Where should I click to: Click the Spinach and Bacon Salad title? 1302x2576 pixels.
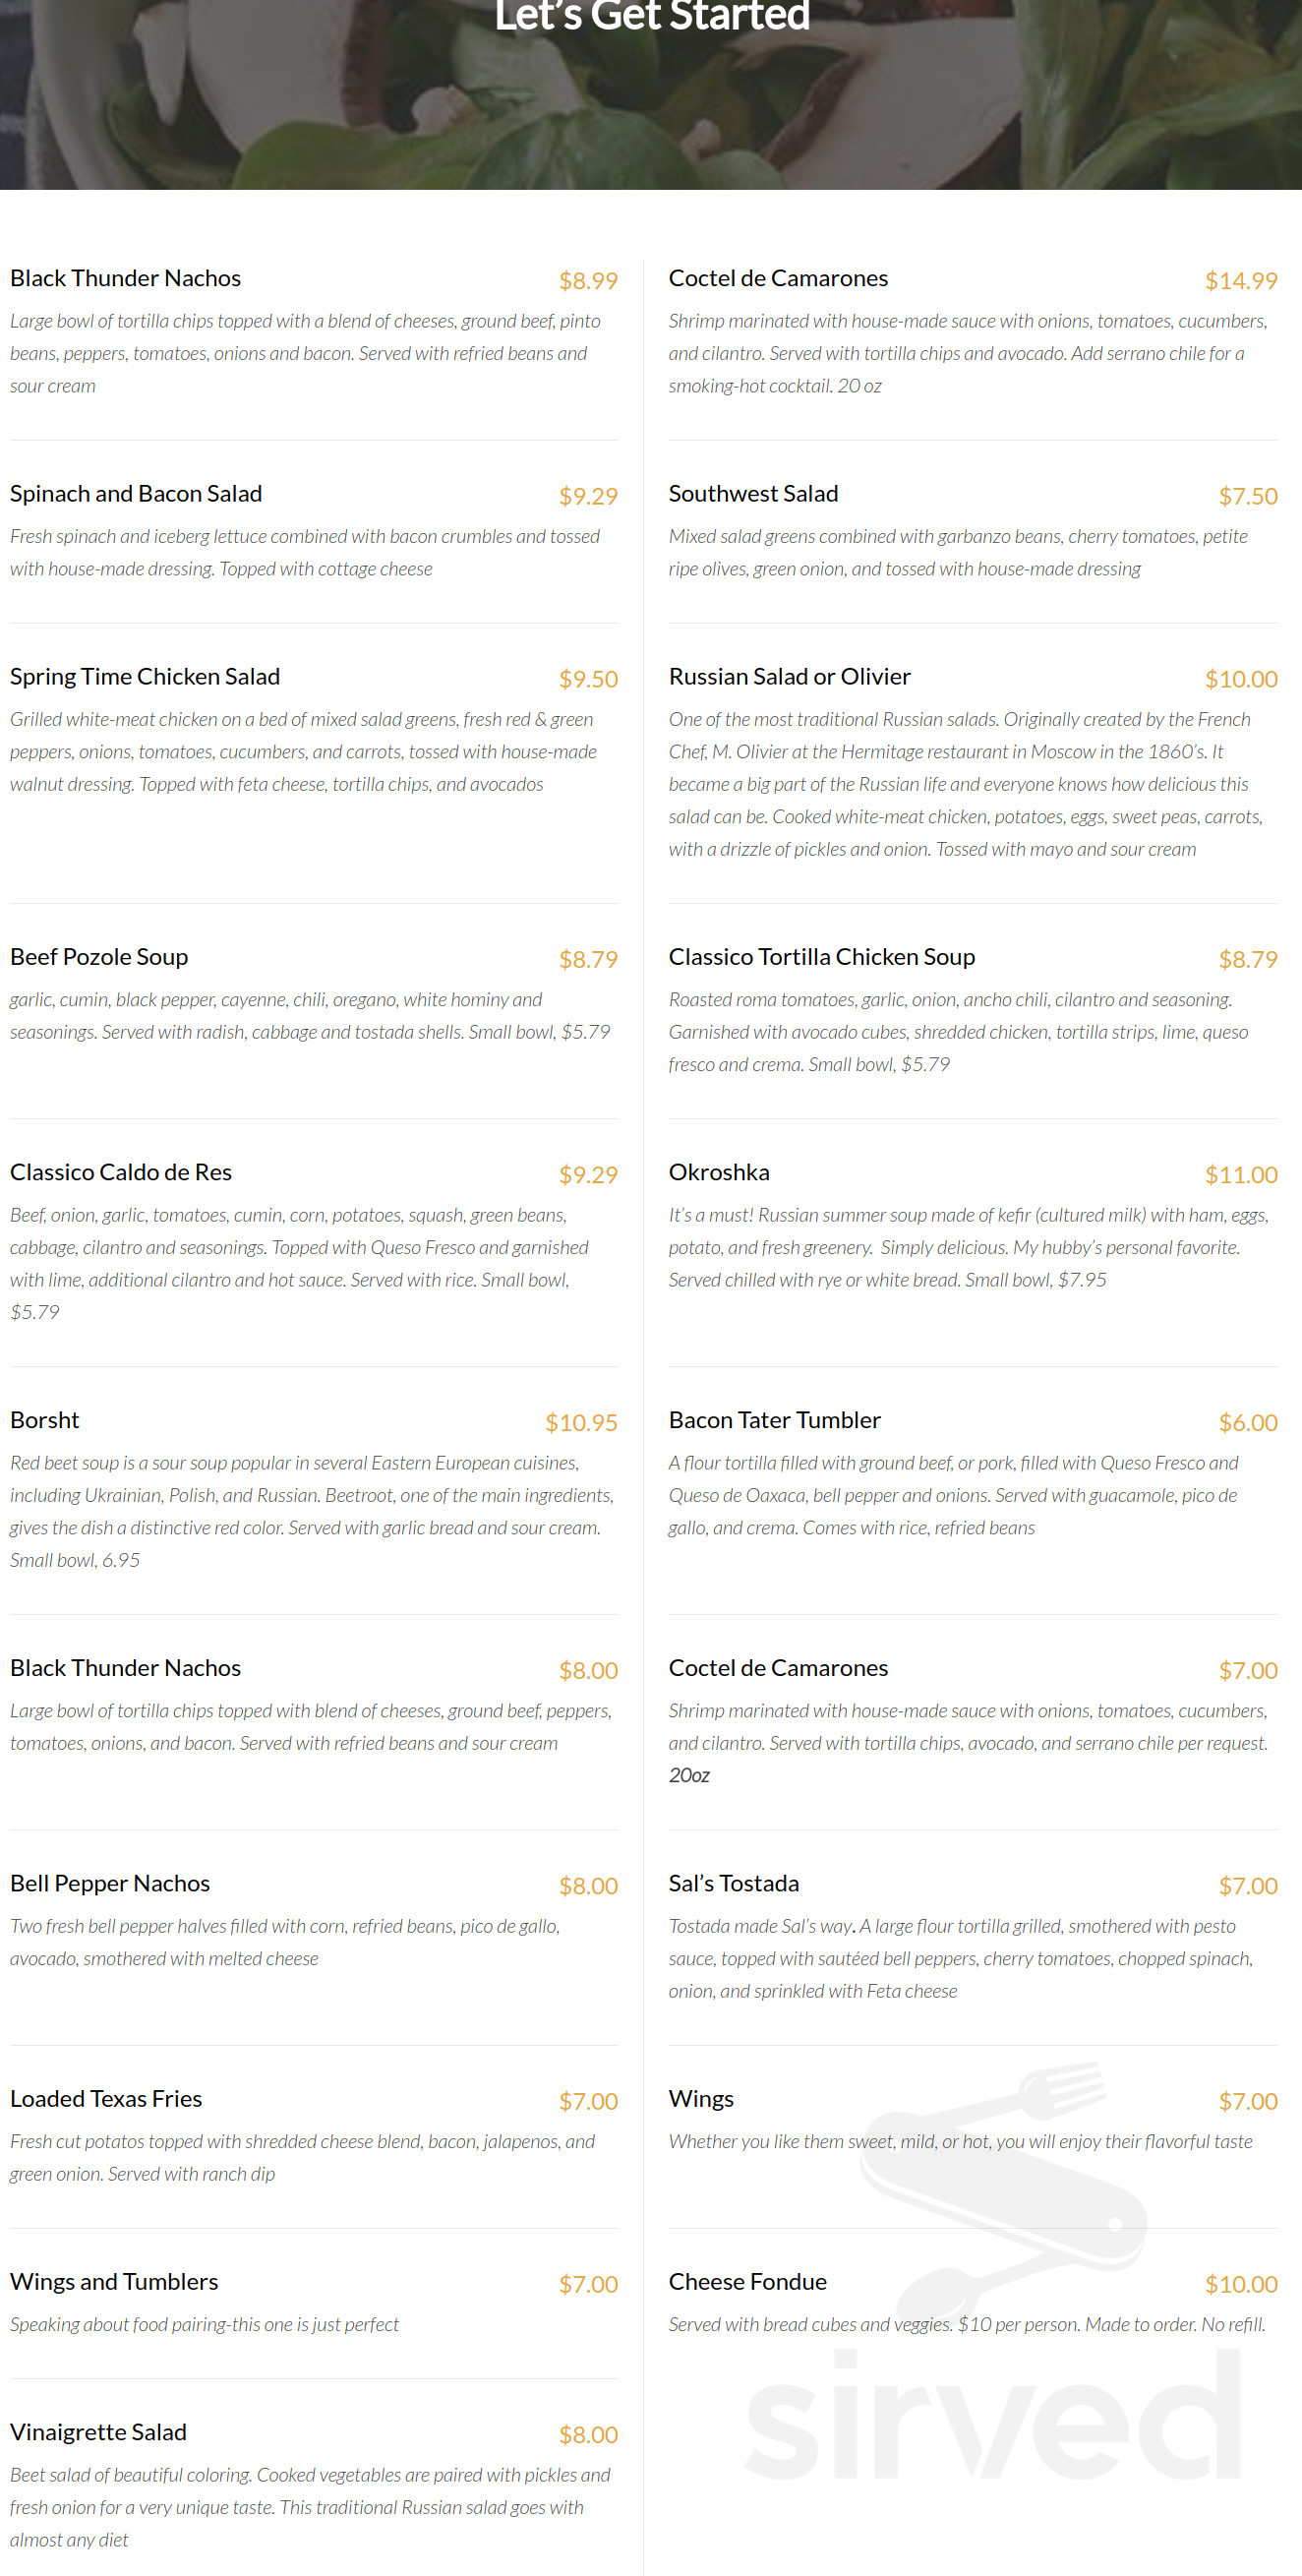click(136, 493)
